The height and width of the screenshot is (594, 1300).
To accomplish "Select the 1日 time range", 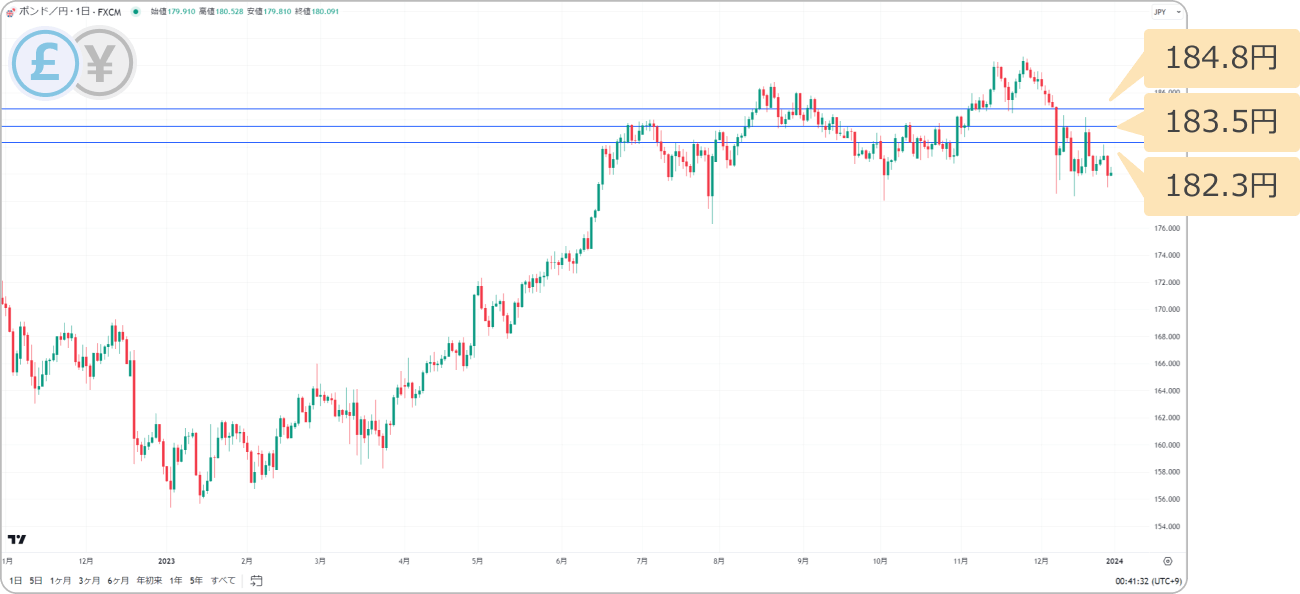I will coord(16,580).
